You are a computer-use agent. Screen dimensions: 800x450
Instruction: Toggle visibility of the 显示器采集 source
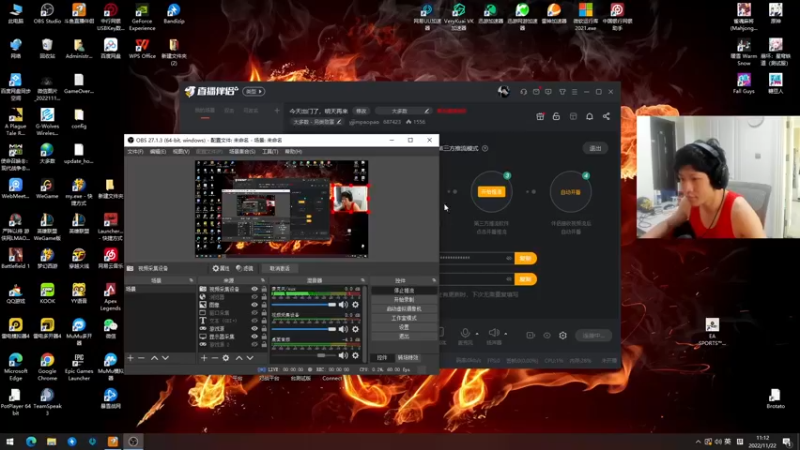(x=254, y=337)
